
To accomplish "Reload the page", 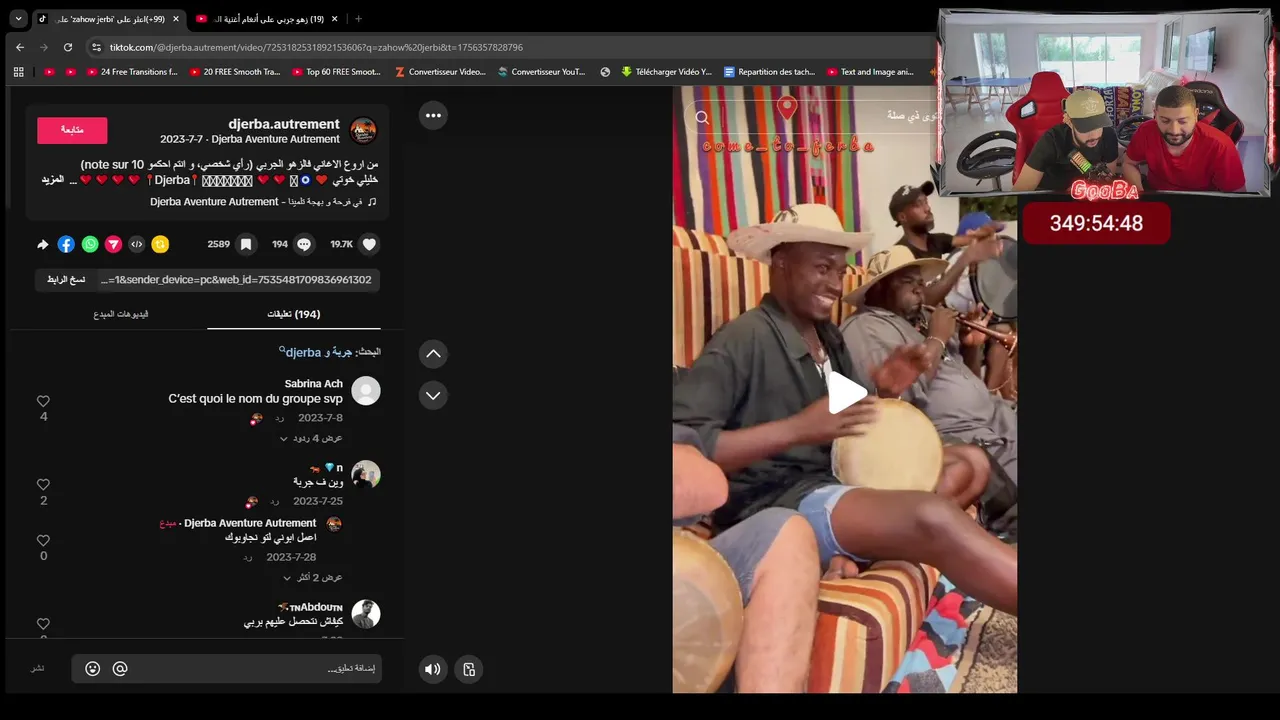I will pyautogui.click(x=67, y=47).
